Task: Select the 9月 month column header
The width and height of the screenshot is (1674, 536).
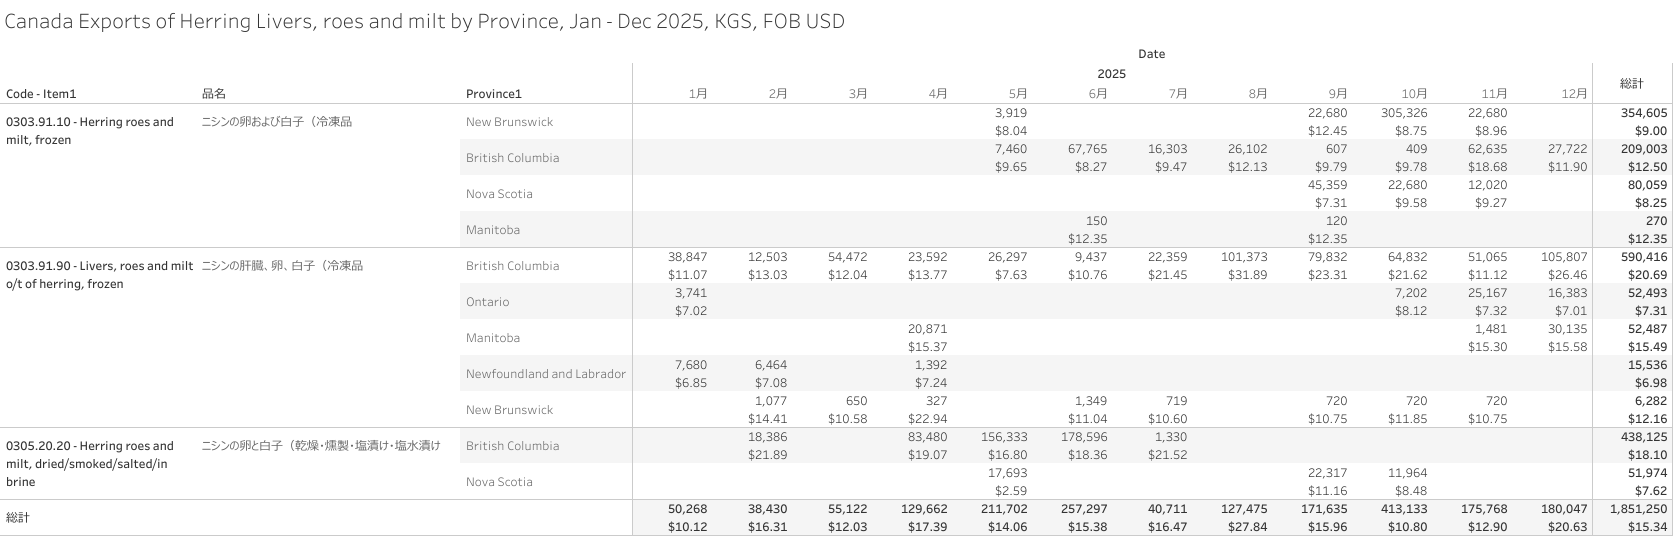Action: [x=1337, y=94]
